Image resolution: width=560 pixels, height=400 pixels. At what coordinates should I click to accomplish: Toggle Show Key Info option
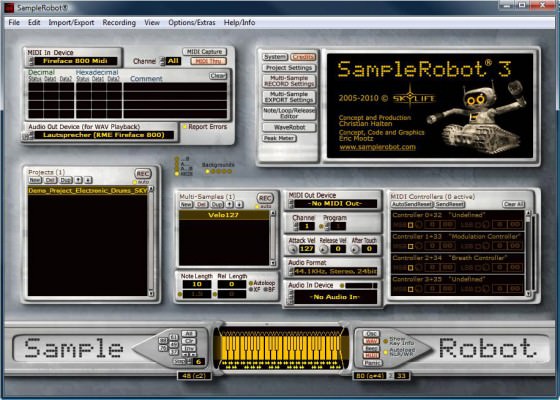pos(385,341)
